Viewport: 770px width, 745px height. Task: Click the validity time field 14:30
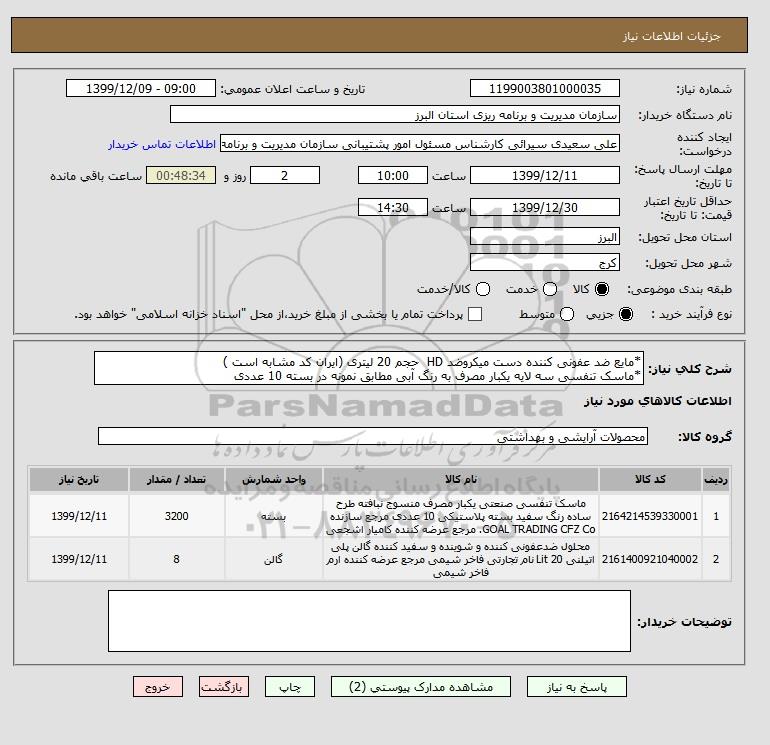(x=393, y=207)
